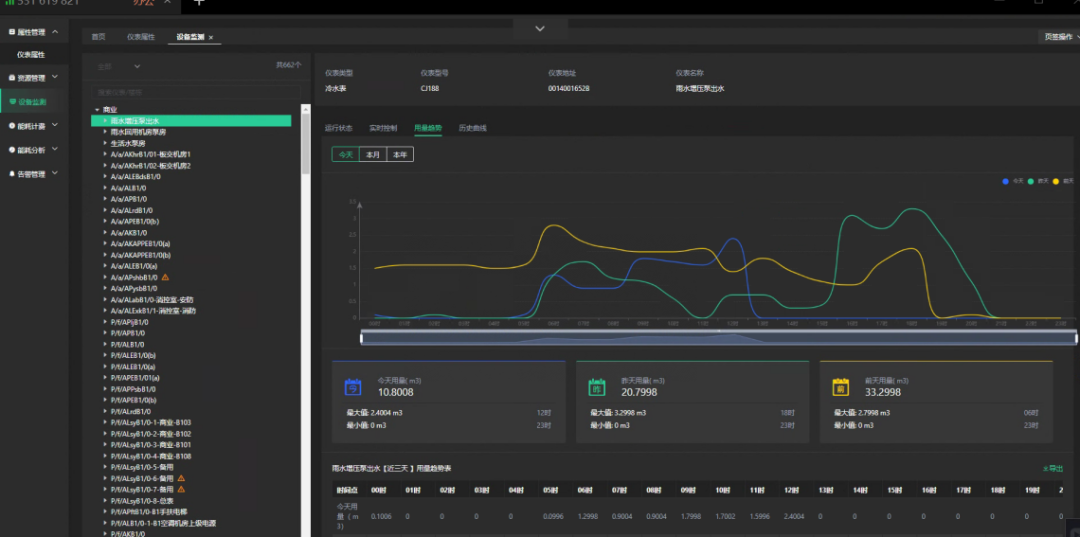Viewport: 1080px width, 537px height.
Task: Open the 用量趋势 tab
Action: (x=428, y=128)
